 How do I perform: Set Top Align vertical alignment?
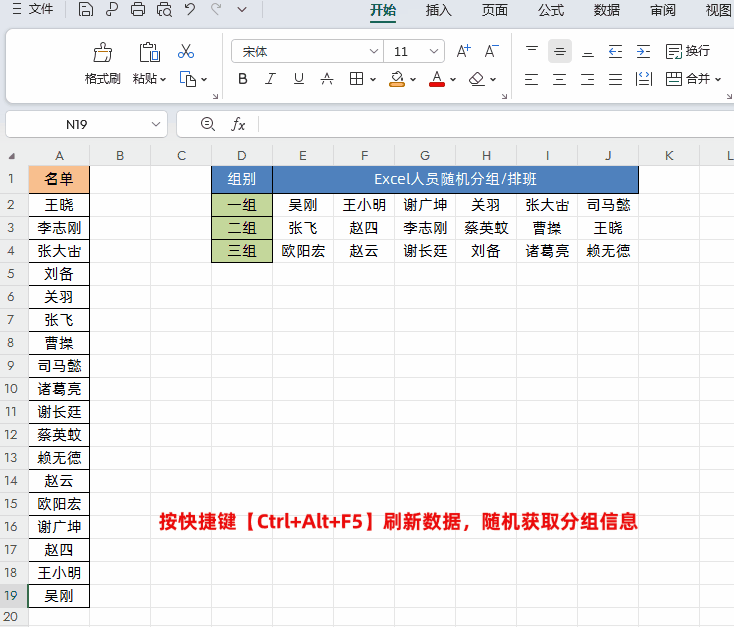532,51
